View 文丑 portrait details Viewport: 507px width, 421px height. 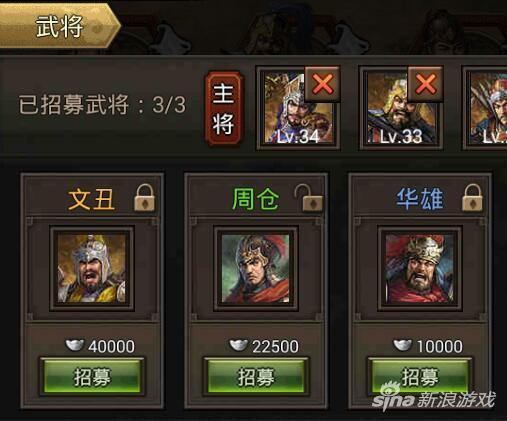[x=92, y=269]
